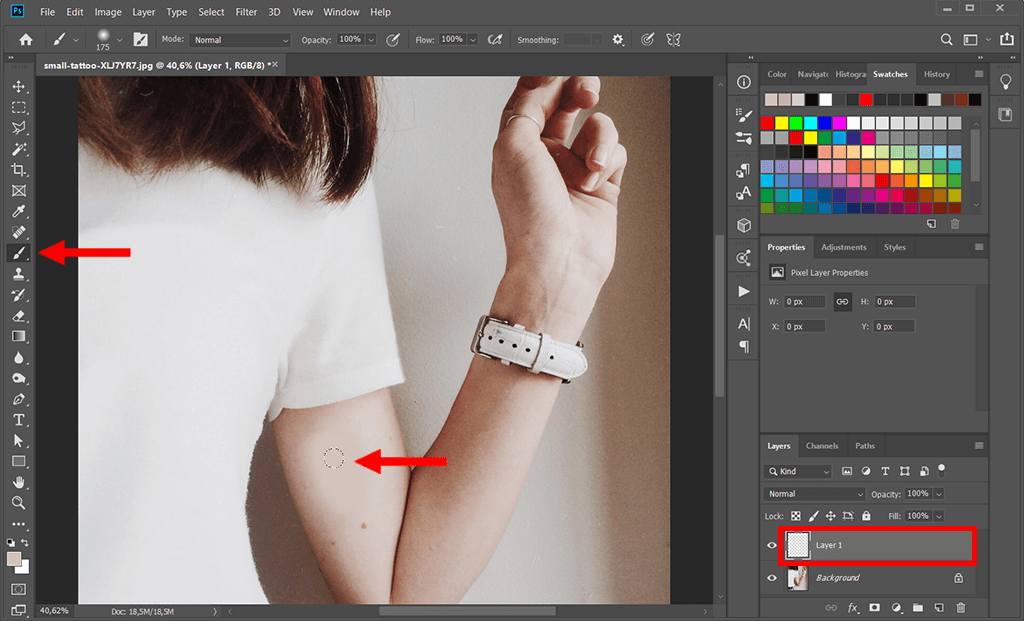Select the Eraser tool

pyautogui.click(x=18, y=316)
